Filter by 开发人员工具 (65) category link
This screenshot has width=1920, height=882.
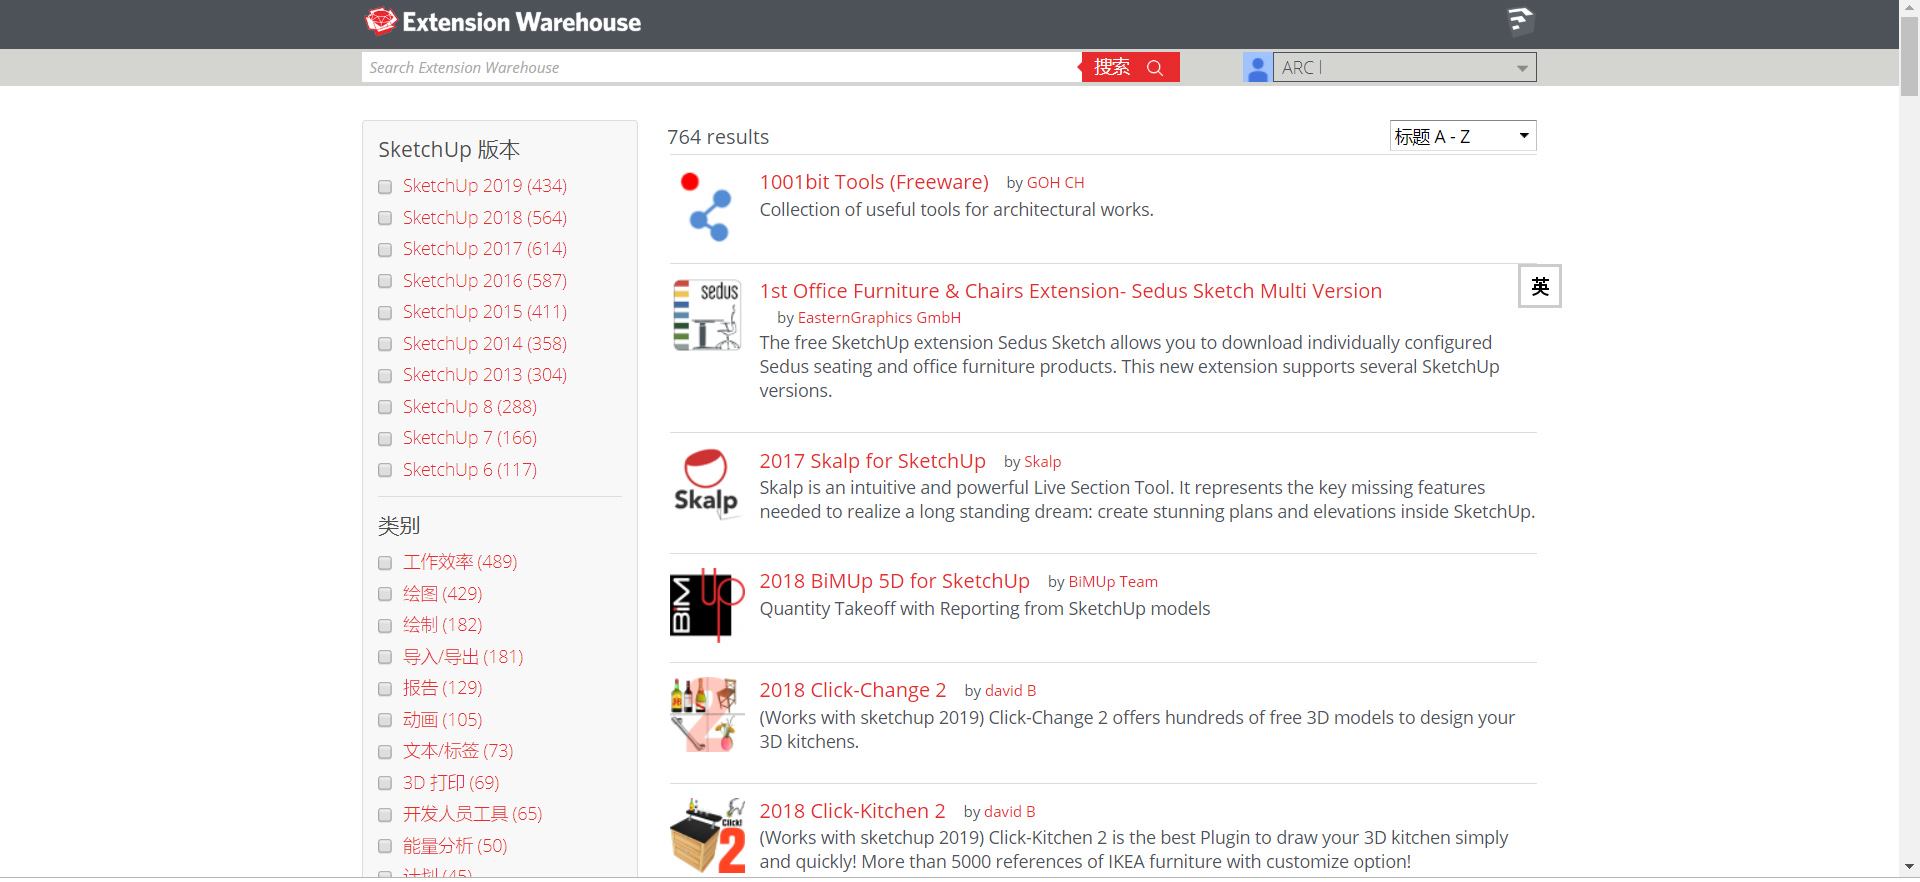click(472, 813)
